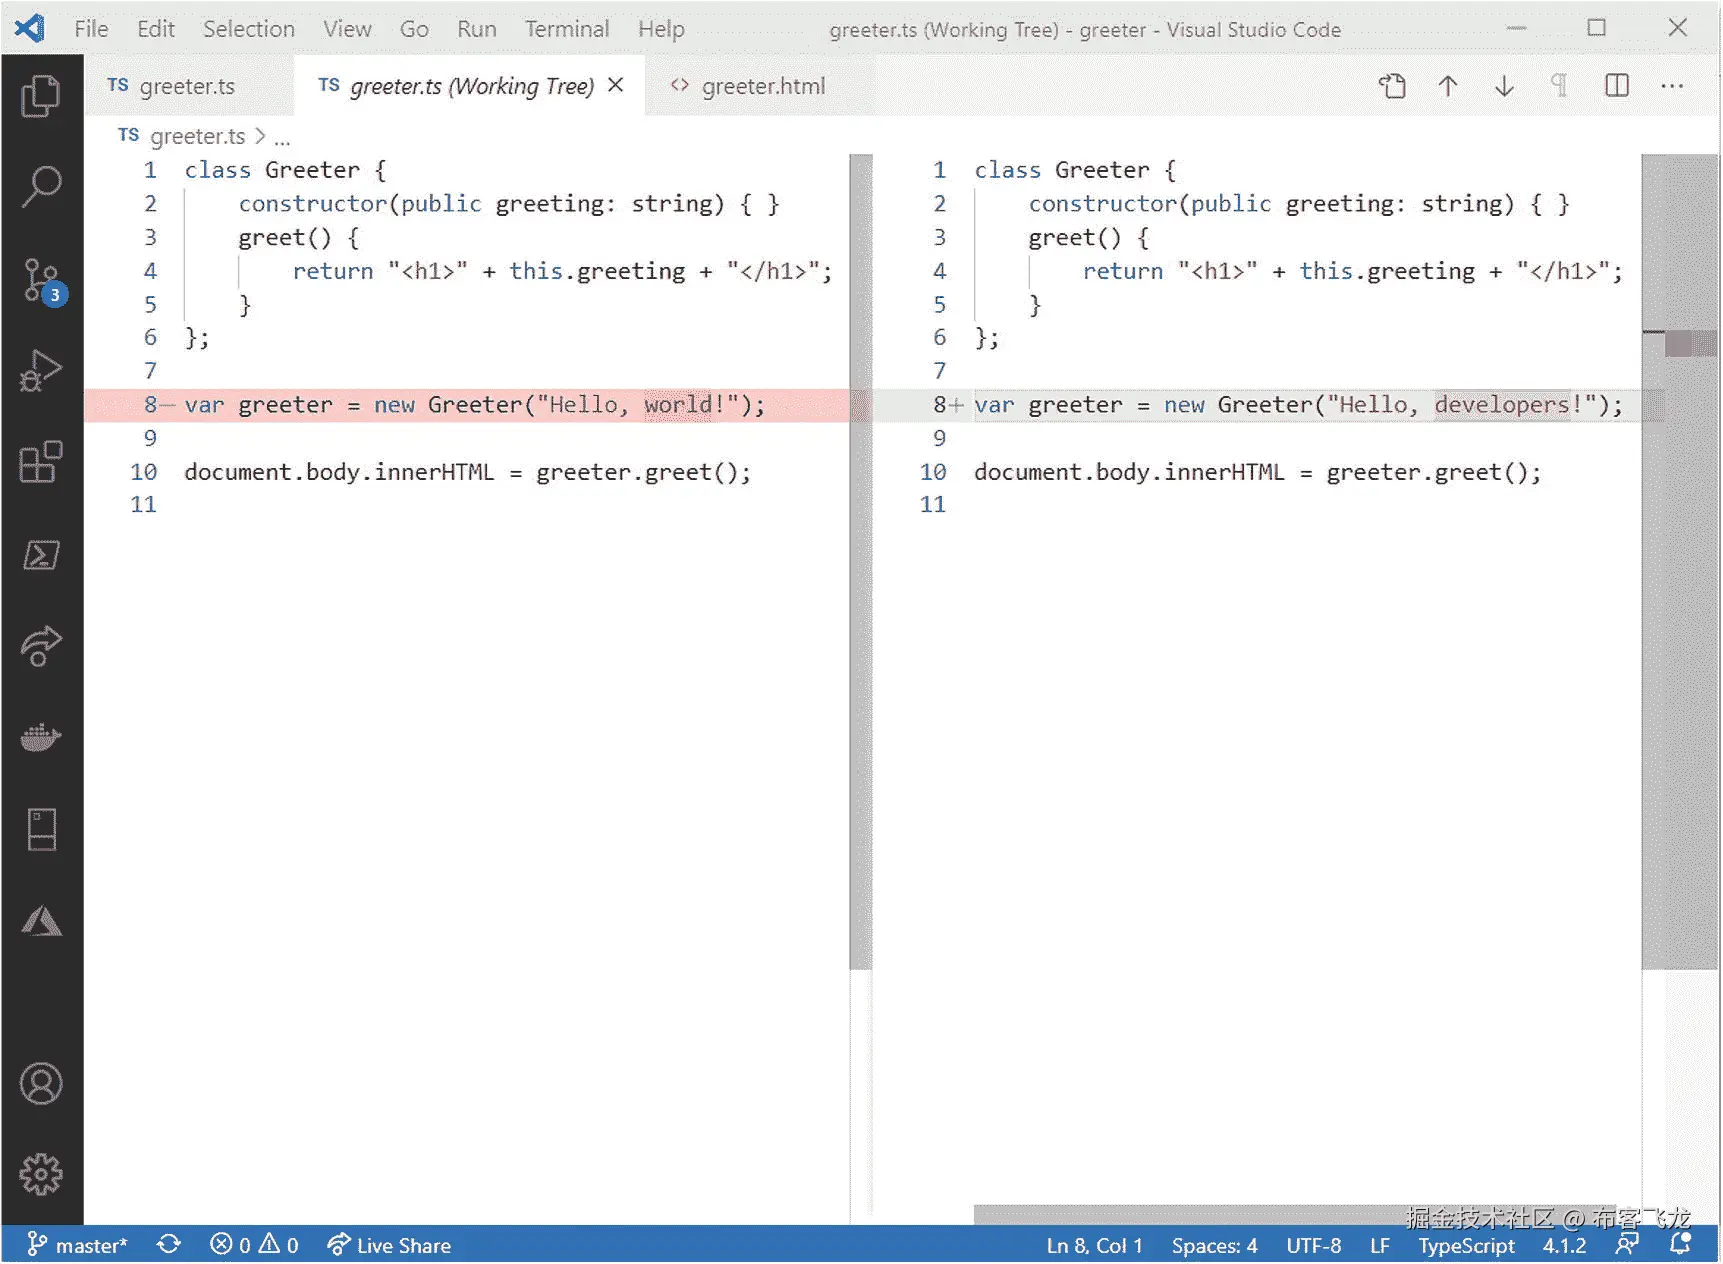Viewport: 1723px width, 1264px height.
Task: Open the Search view
Action: click(41, 185)
